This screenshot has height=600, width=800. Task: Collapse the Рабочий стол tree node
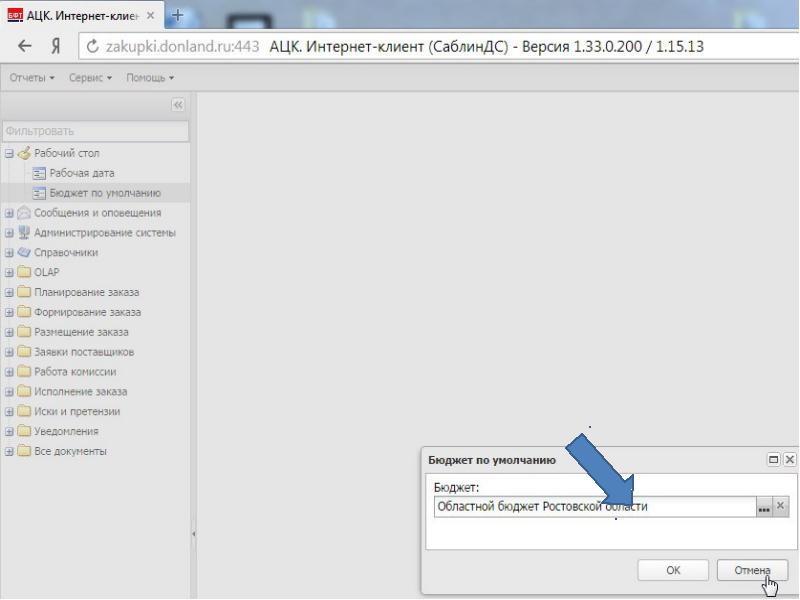(x=9, y=153)
